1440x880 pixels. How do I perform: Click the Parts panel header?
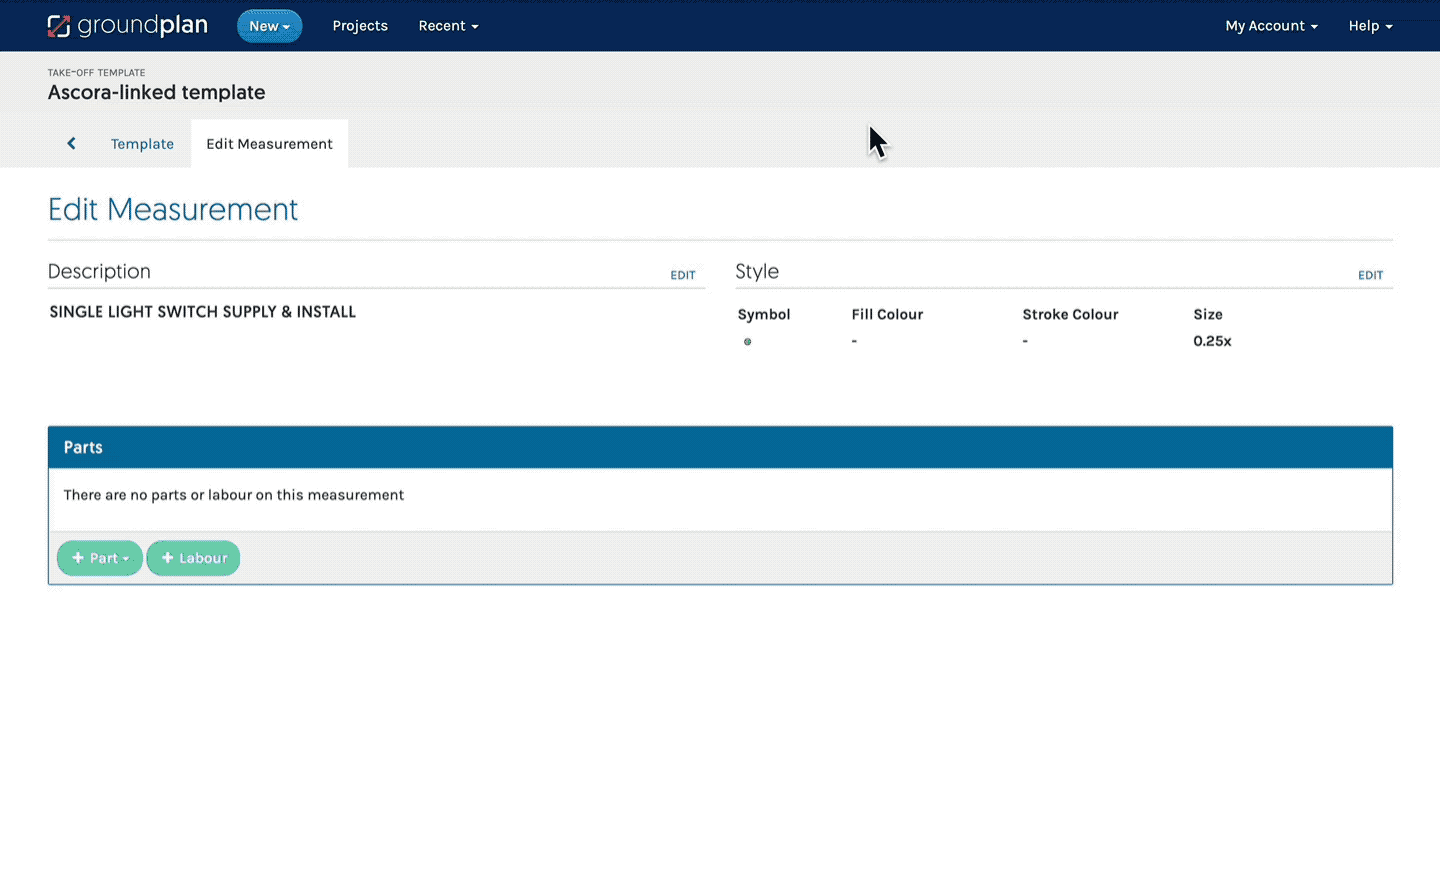coord(720,447)
